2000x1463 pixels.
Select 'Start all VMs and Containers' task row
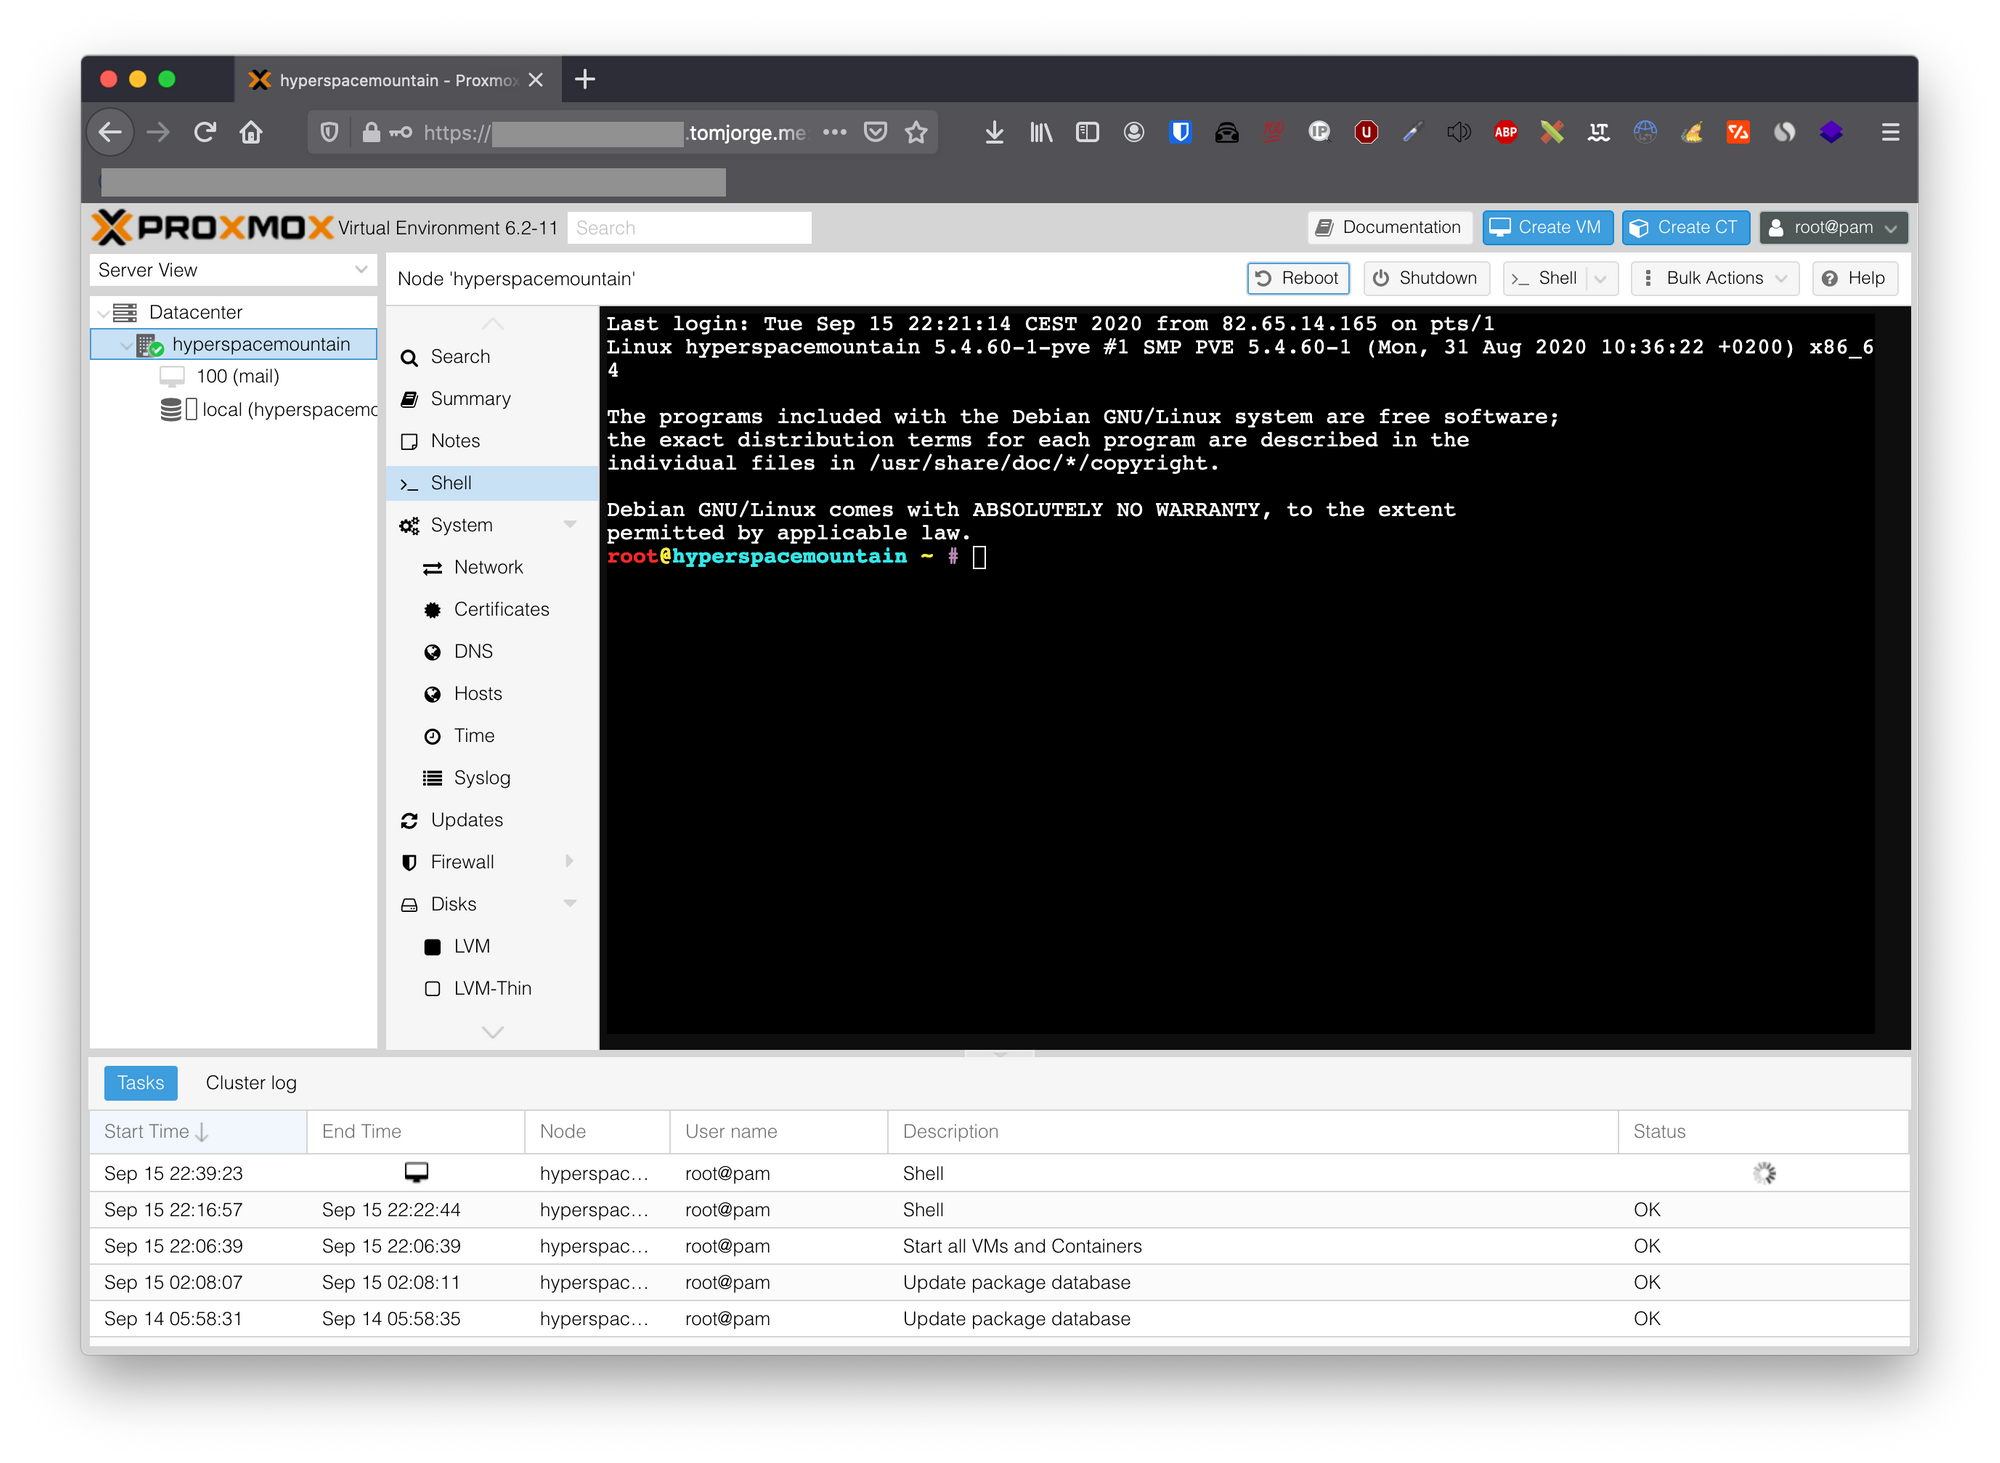pos(999,1246)
